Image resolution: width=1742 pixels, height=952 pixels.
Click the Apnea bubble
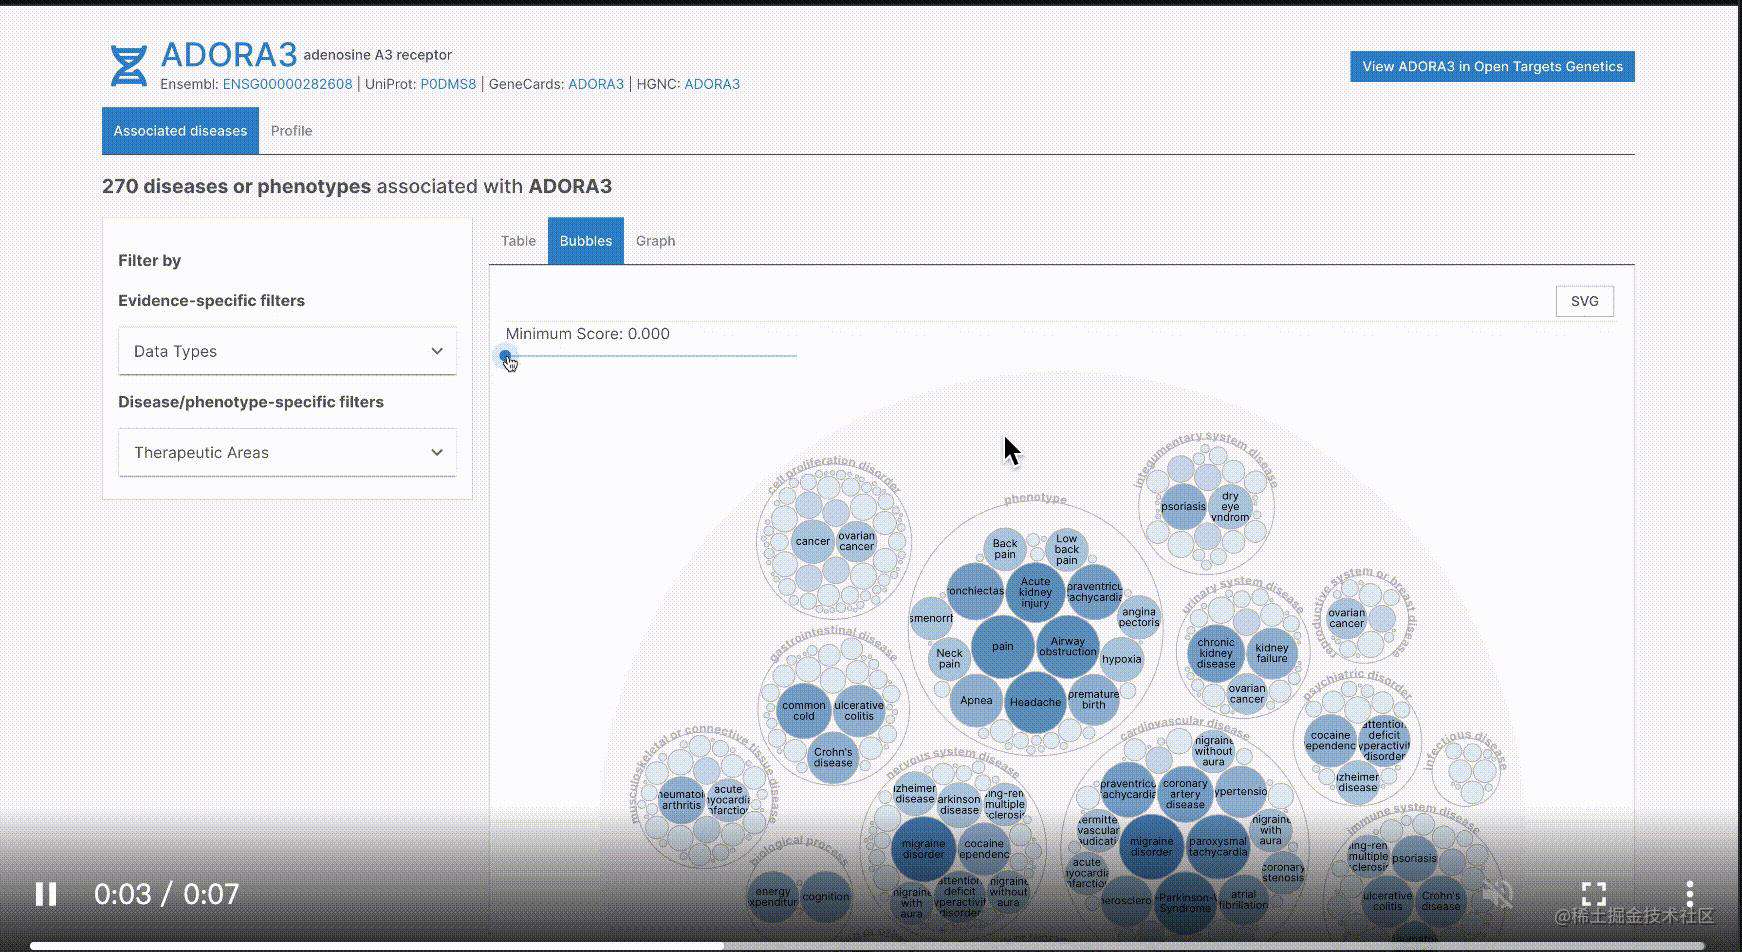(976, 700)
